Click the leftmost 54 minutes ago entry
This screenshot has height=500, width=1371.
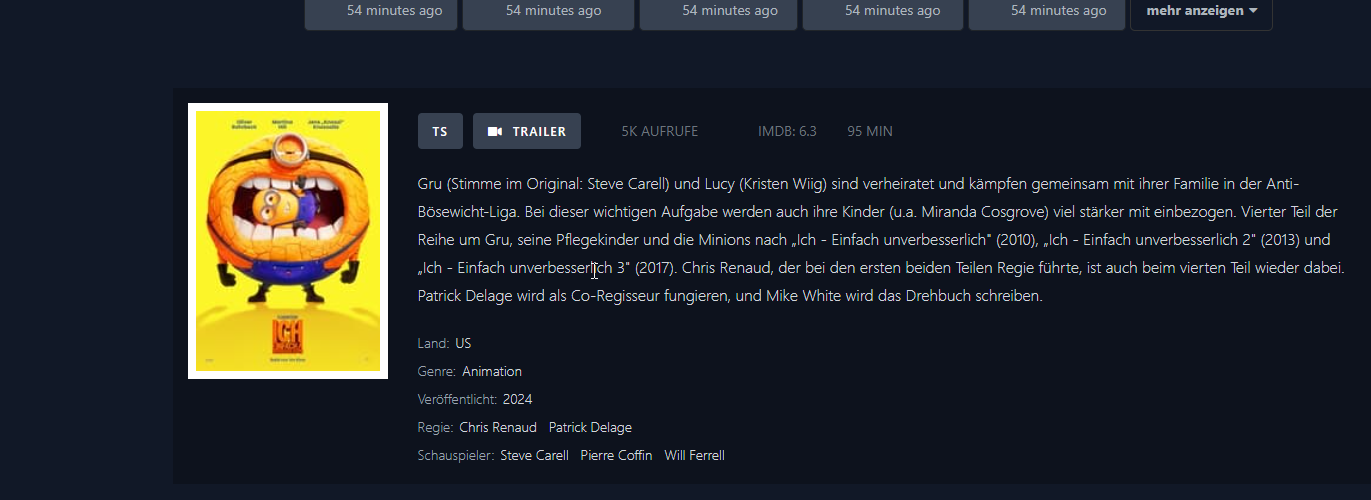pyautogui.click(x=381, y=11)
